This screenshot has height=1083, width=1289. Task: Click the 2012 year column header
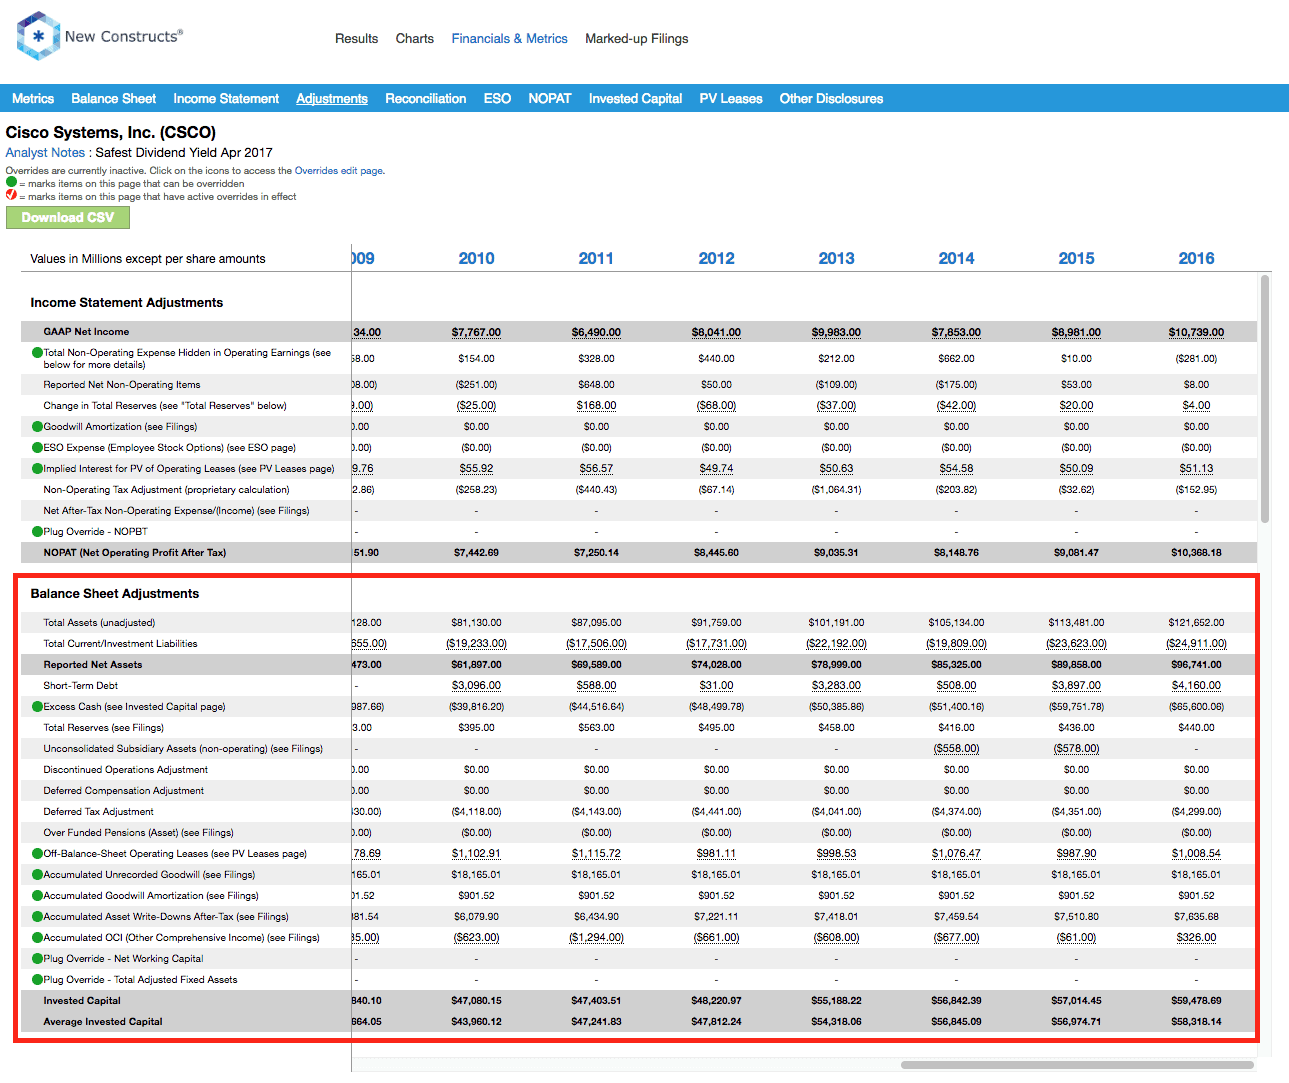point(716,258)
